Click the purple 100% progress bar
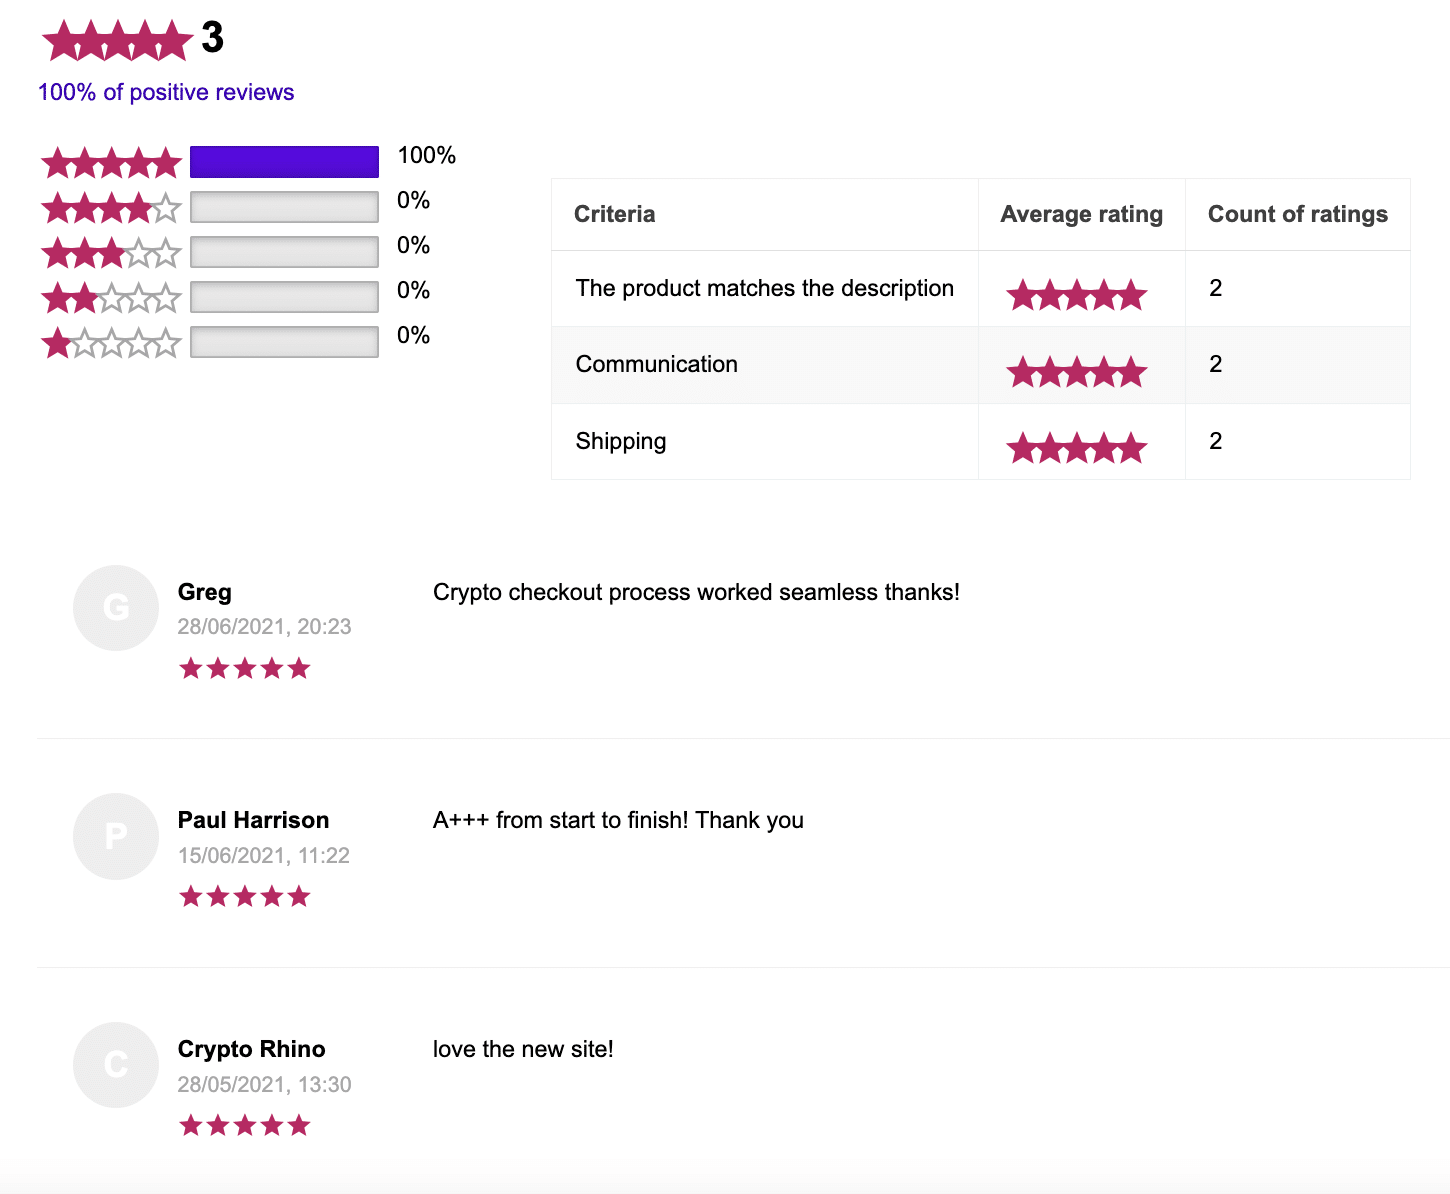 click(284, 162)
